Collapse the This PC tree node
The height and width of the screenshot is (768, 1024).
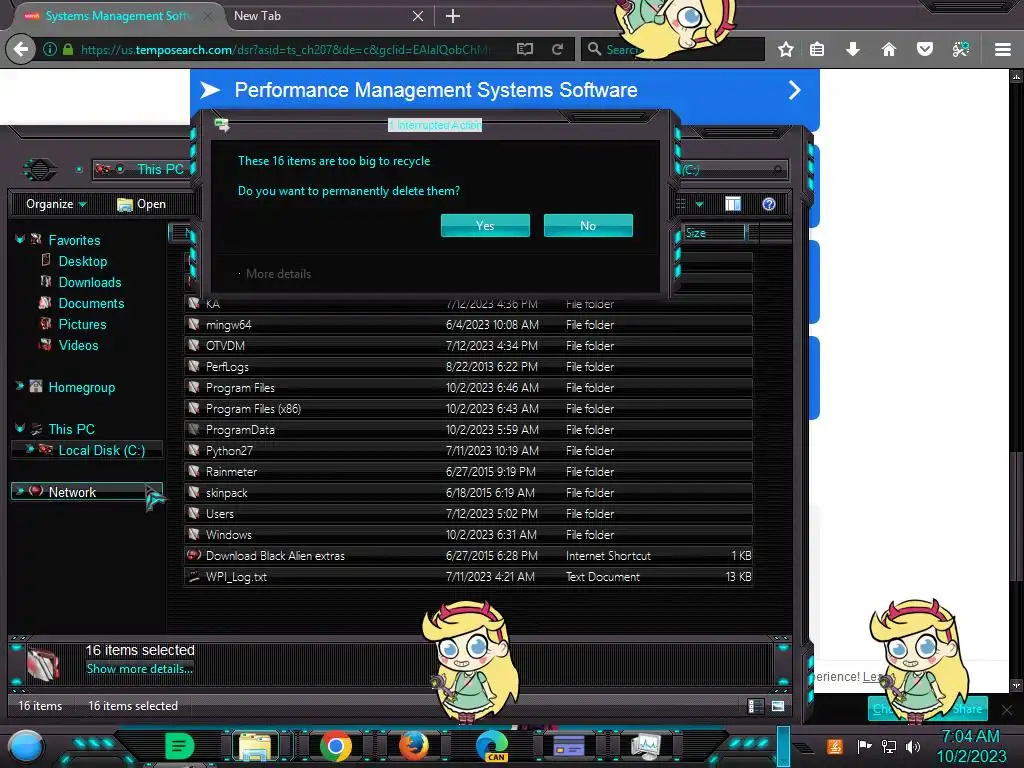click(20, 428)
